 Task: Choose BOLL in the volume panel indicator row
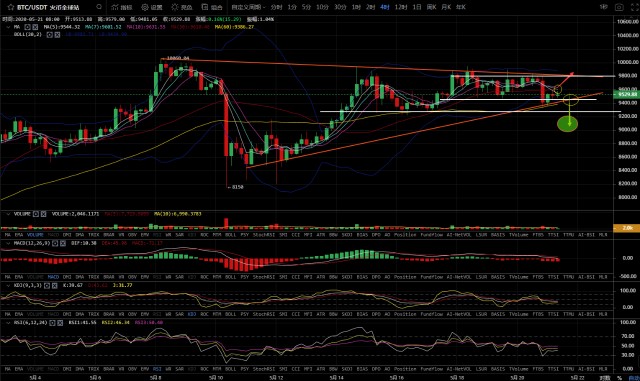tap(231, 235)
